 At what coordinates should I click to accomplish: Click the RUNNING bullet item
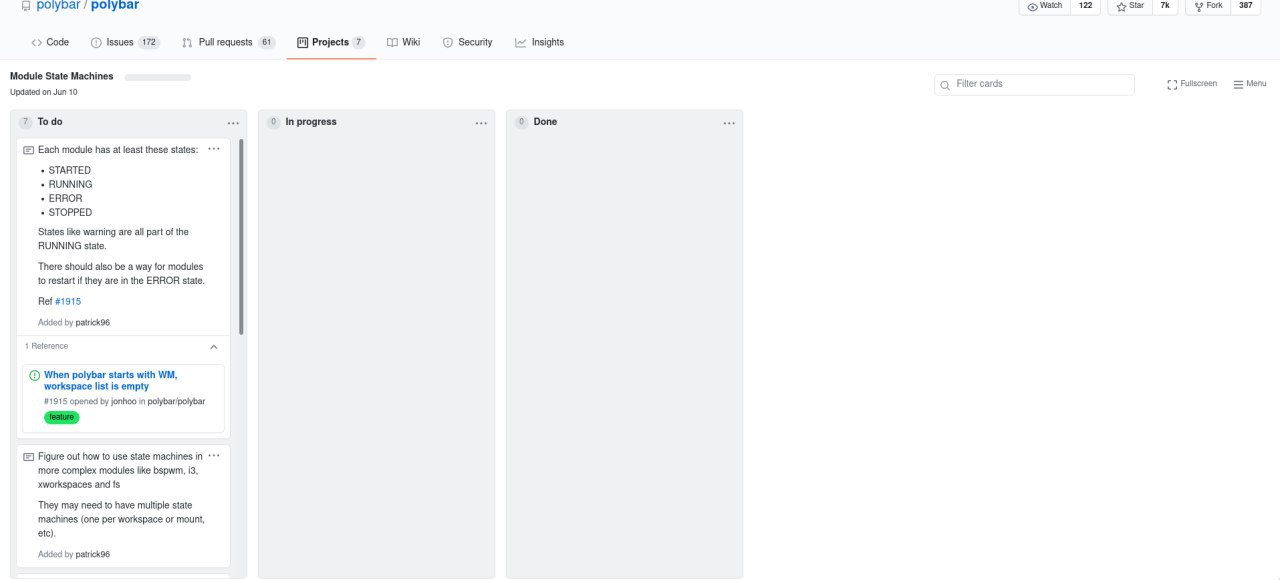click(70, 185)
